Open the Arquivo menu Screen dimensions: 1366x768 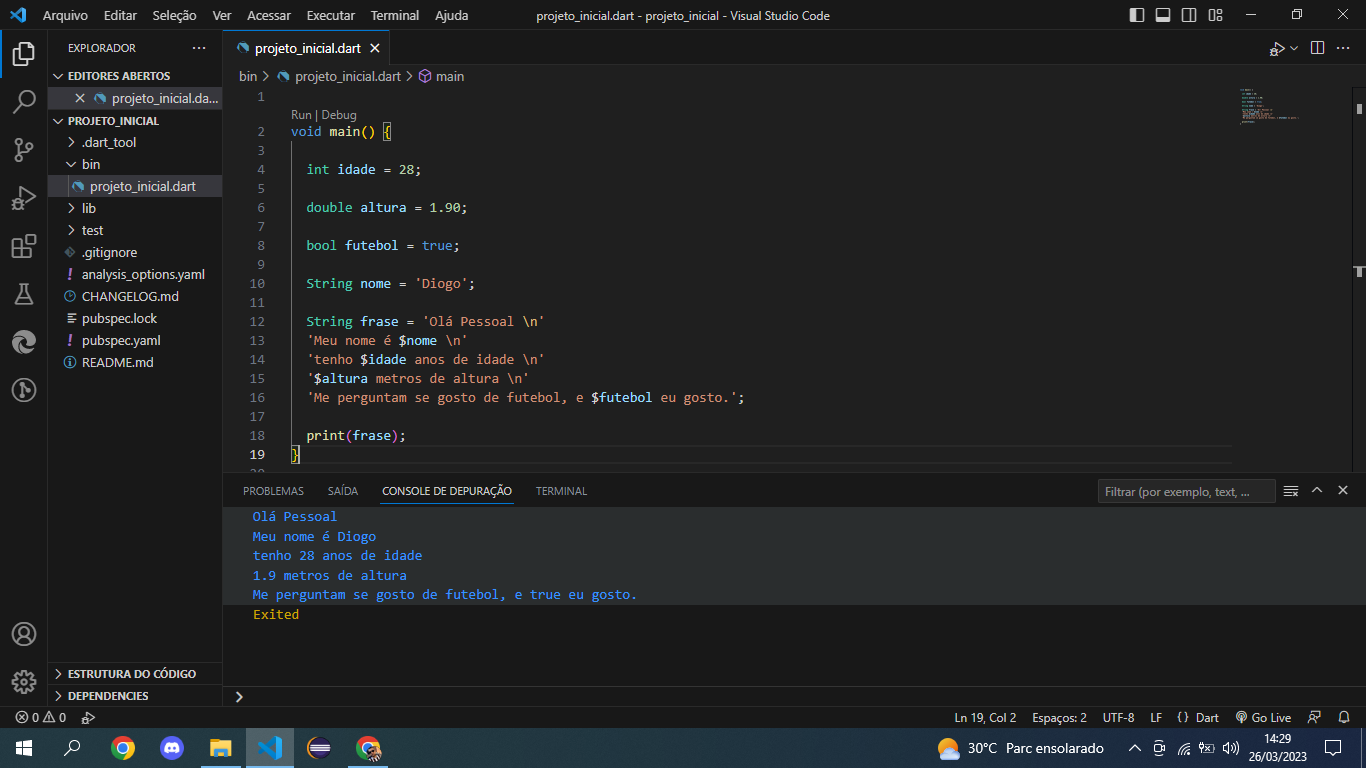[65, 15]
